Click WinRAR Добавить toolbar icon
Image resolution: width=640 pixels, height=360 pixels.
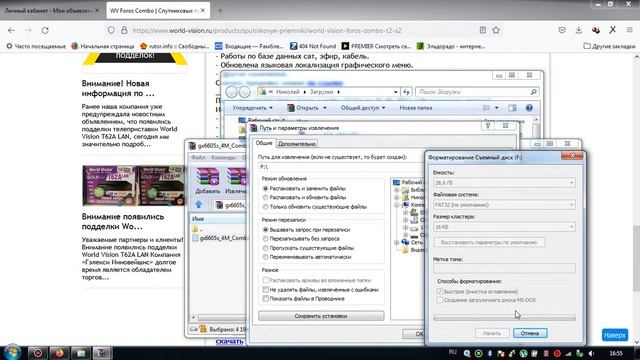207,181
